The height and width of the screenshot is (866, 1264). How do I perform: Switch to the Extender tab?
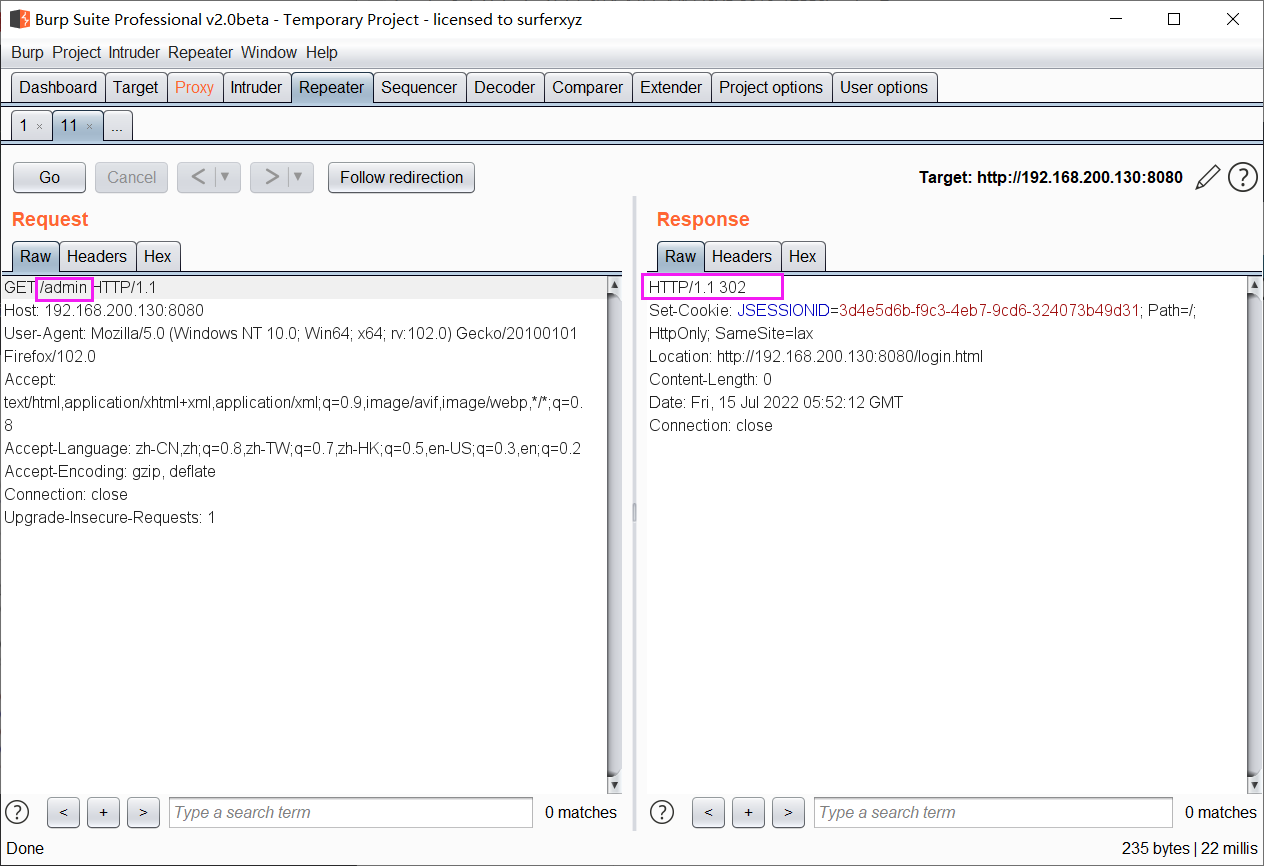tap(671, 87)
